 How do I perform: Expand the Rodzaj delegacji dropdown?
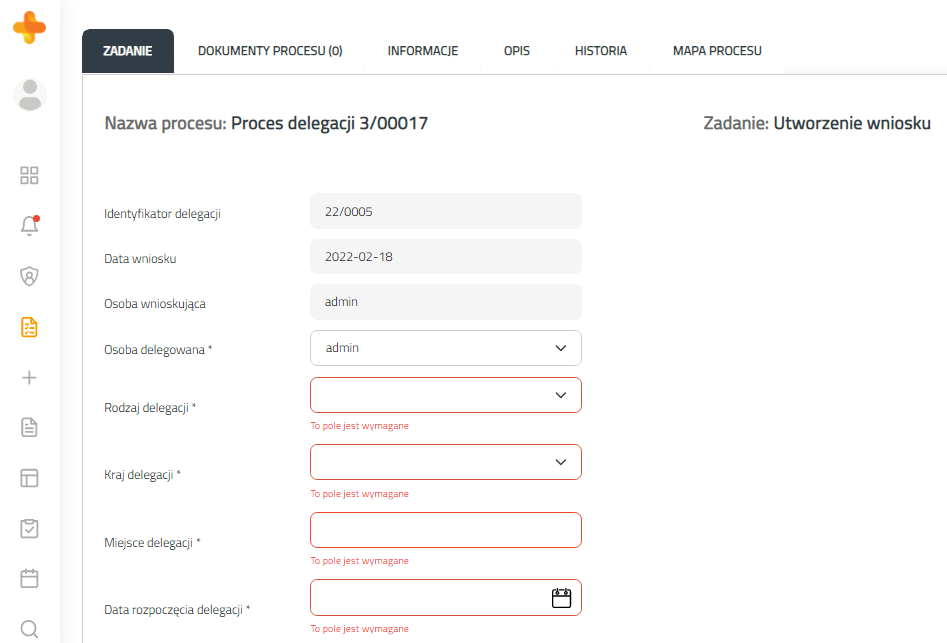pyautogui.click(x=560, y=395)
